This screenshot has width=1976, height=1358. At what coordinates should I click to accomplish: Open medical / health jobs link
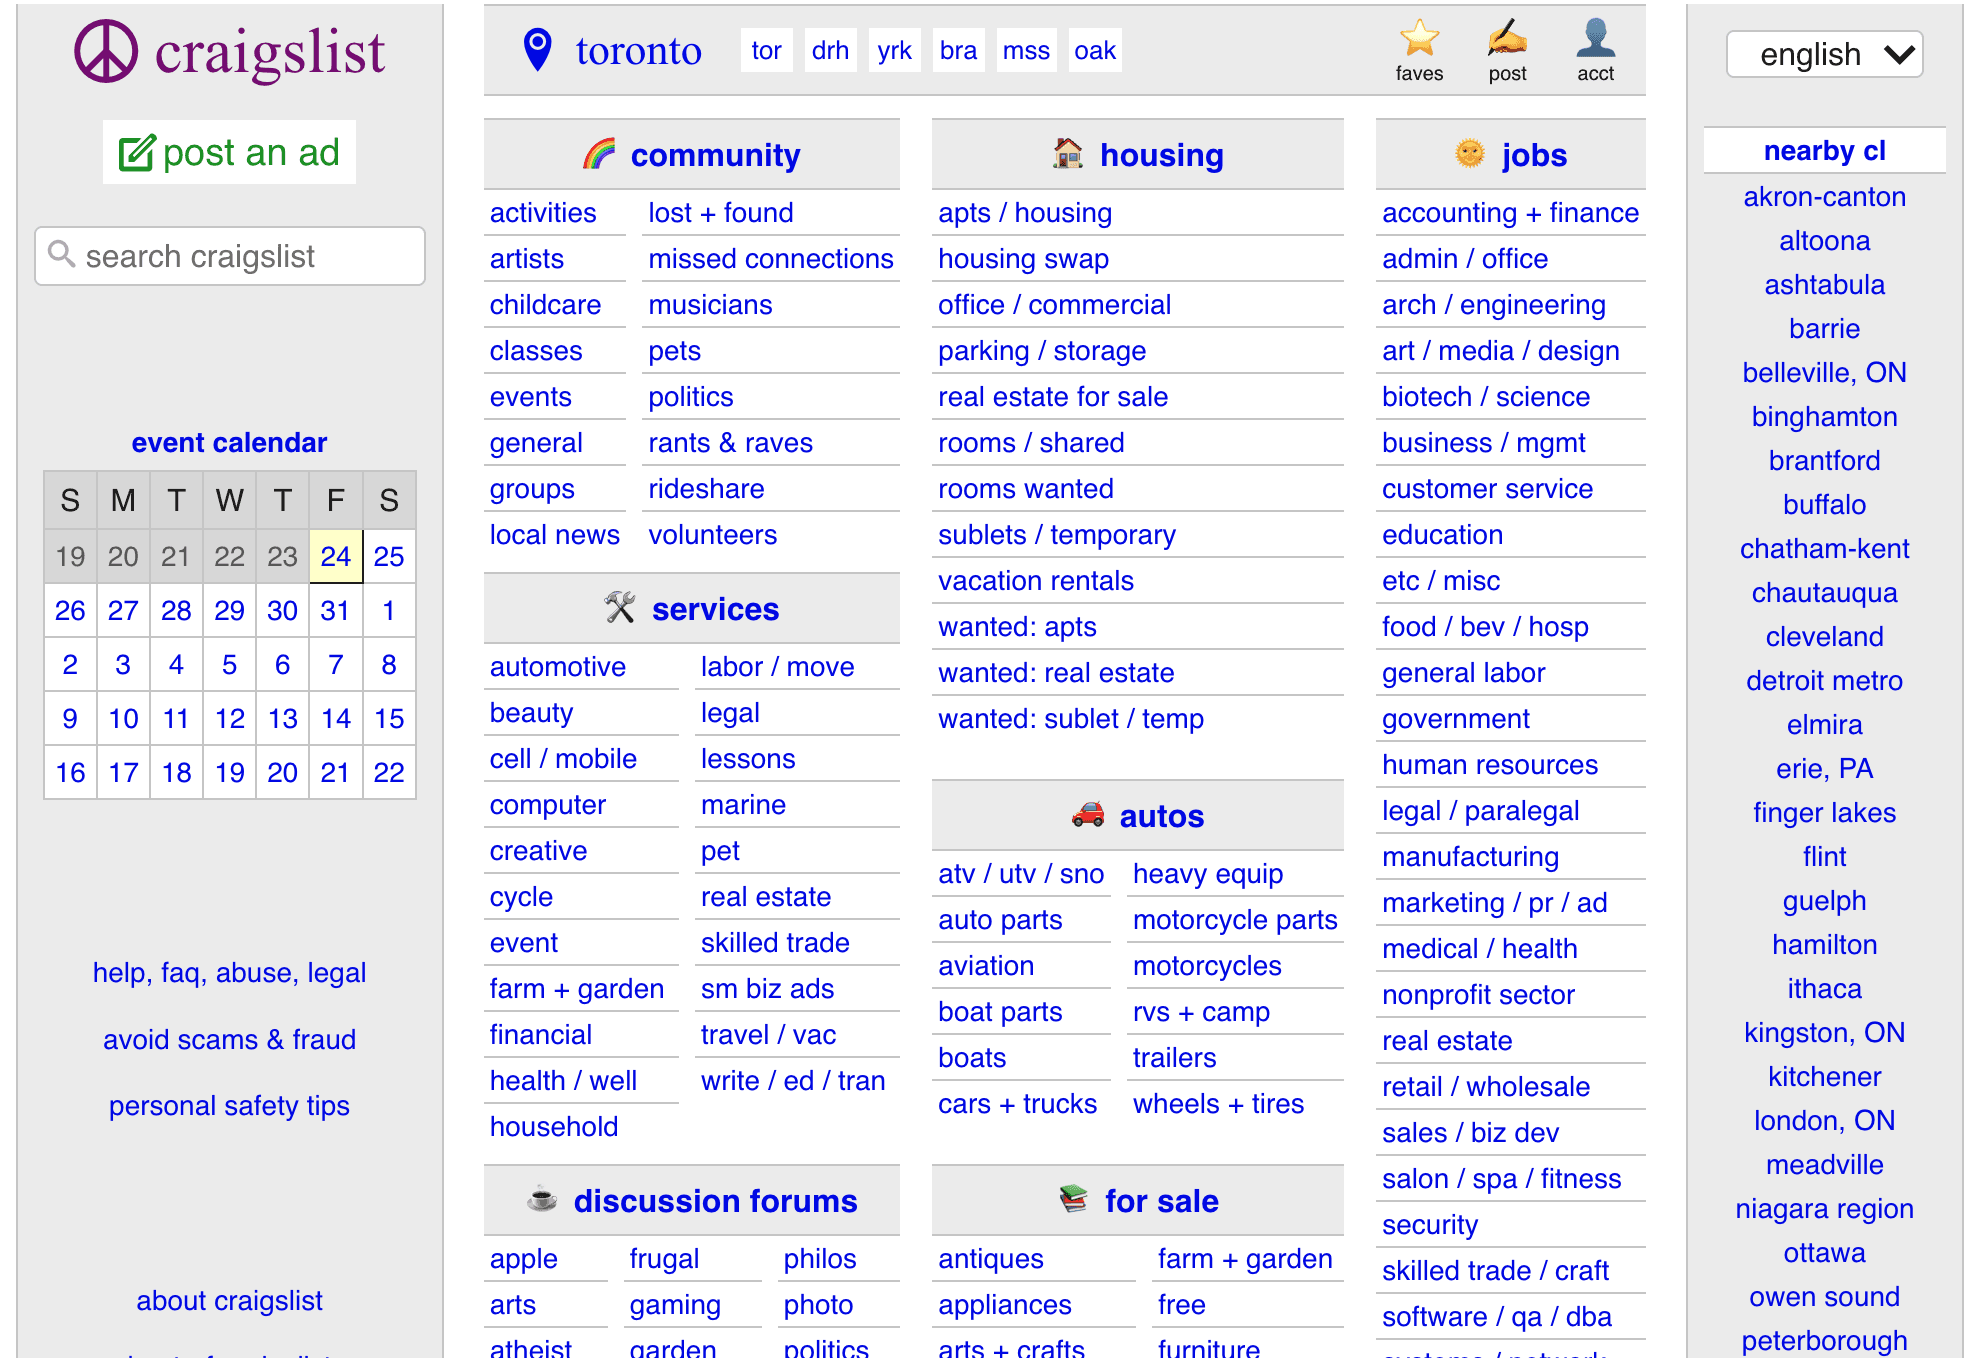click(x=1480, y=948)
